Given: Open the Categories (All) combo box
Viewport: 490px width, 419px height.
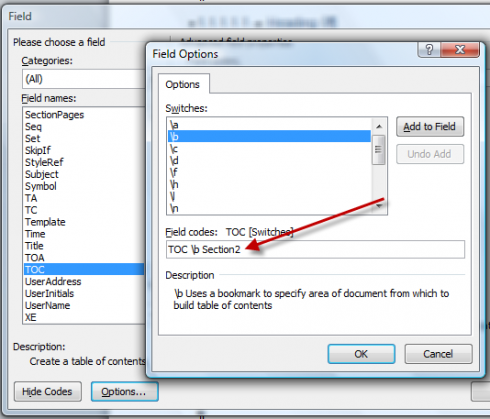Looking at the screenshot, I should coord(84,79).
